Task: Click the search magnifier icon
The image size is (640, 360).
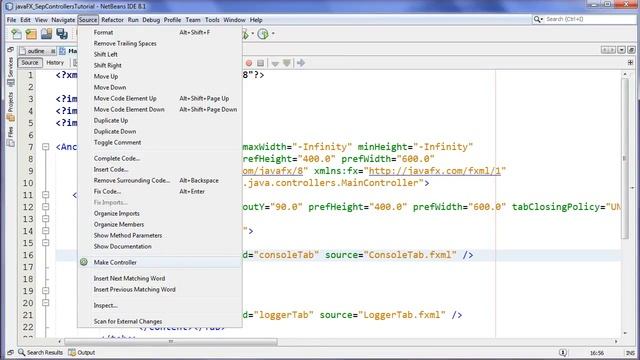Action: click(x=537, y=19)
